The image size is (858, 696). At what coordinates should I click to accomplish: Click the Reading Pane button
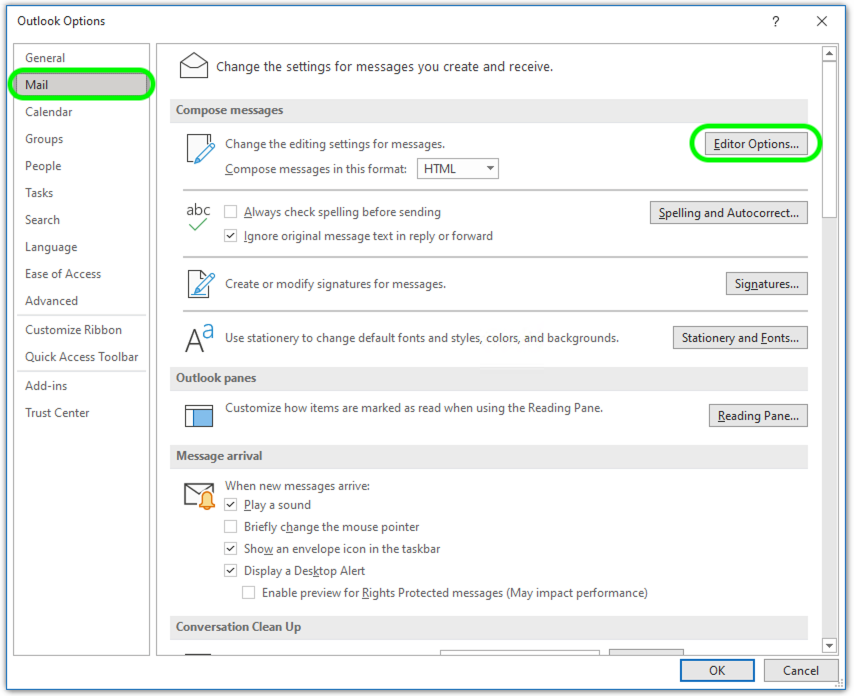(758, 416)
